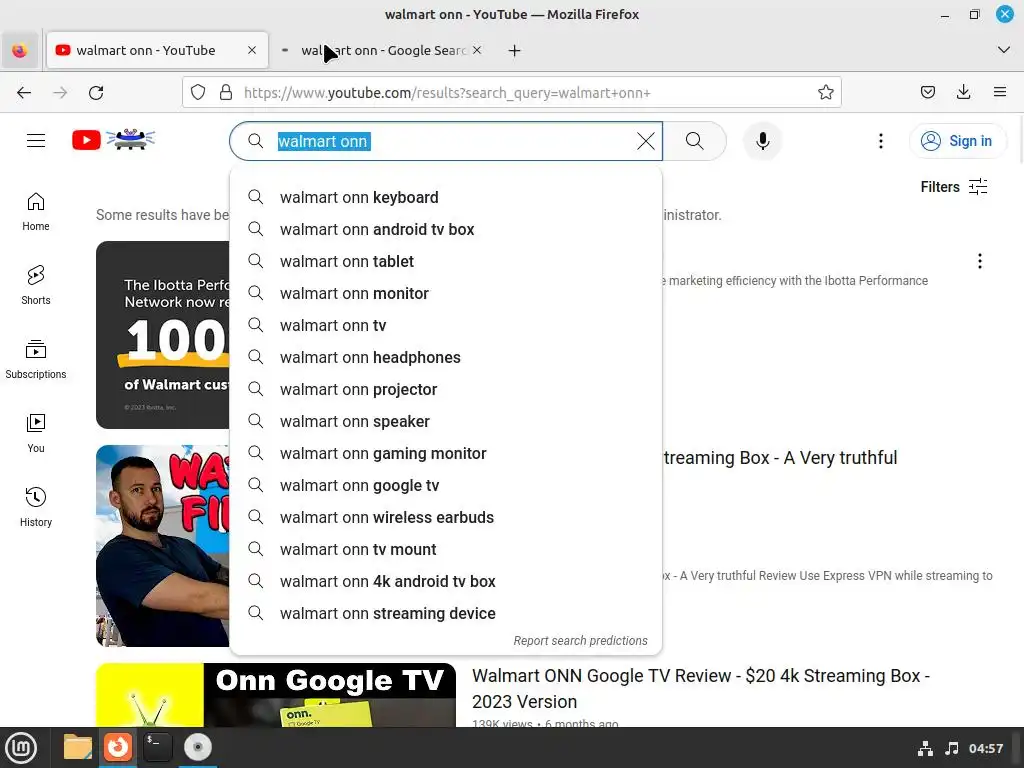Bookmark this page with the star icon
Viewport: 1024px width, 768px height.
825,93
